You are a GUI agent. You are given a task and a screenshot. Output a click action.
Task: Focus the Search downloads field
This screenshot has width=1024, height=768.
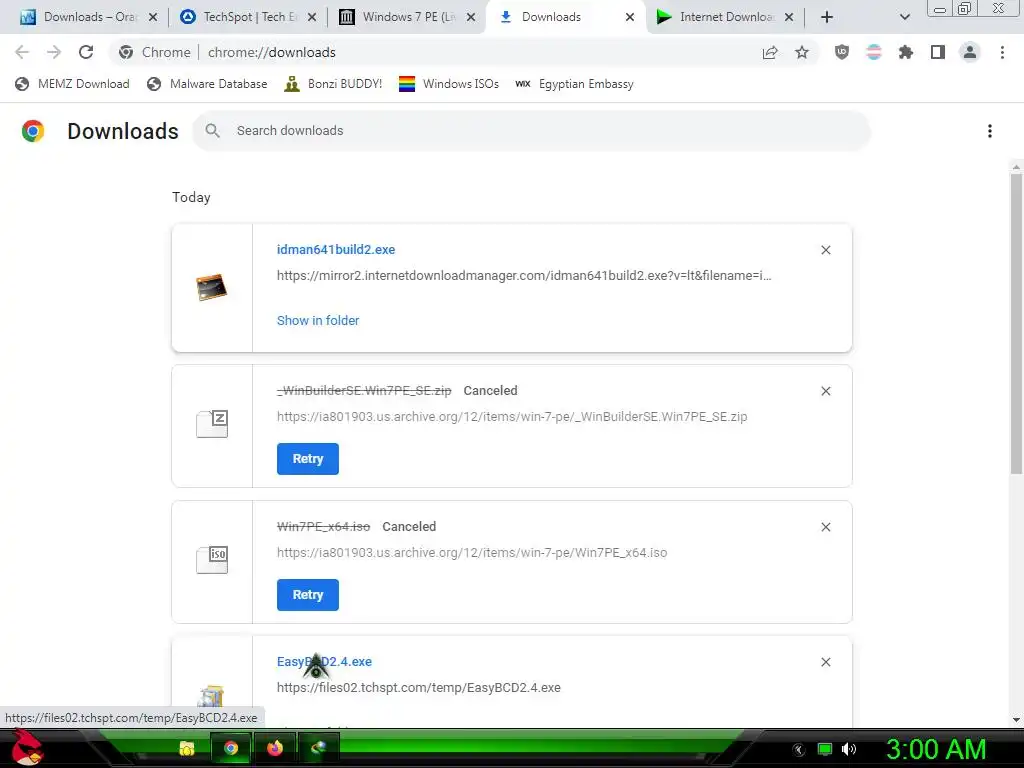(532, 131)
